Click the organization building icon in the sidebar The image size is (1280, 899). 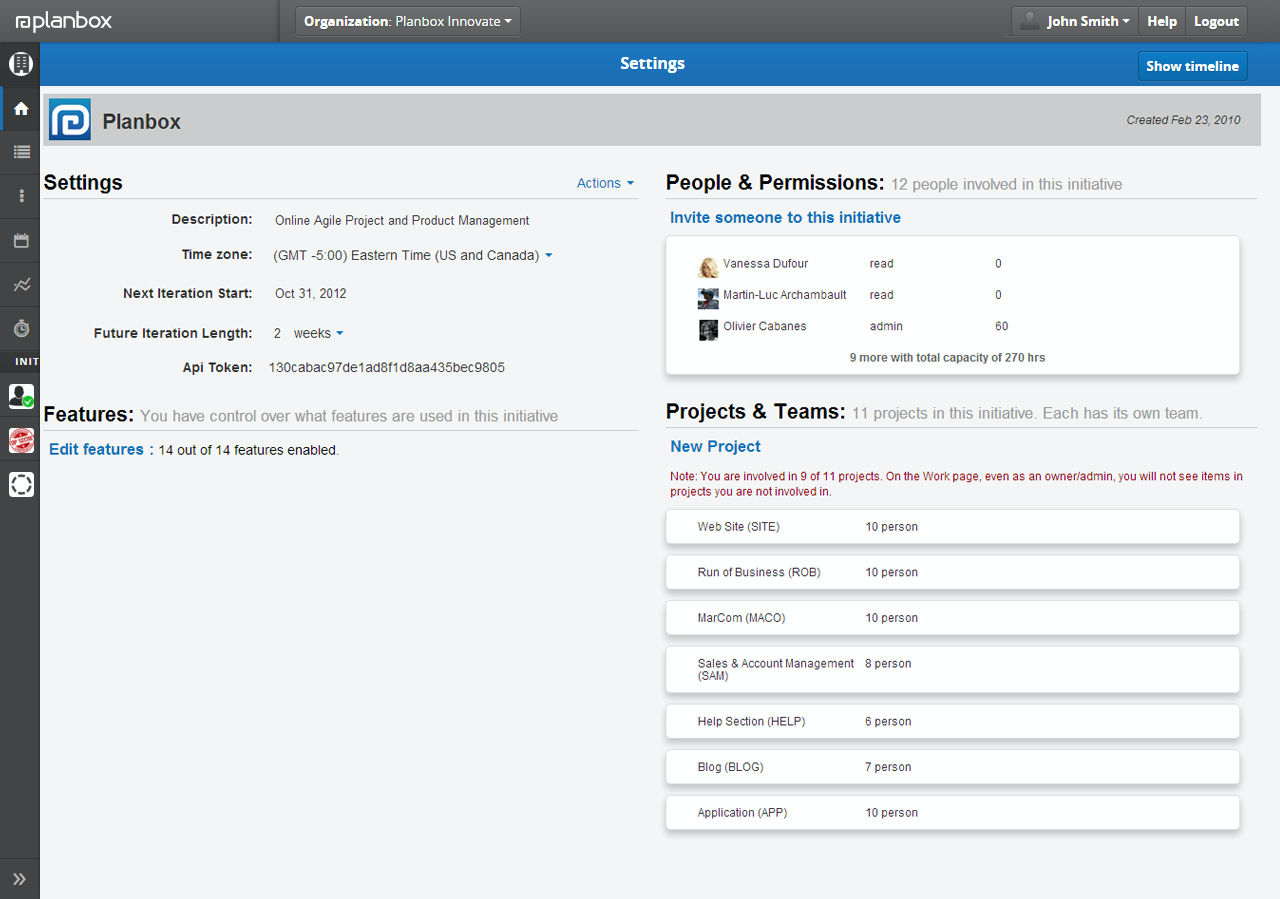(20, 64)
